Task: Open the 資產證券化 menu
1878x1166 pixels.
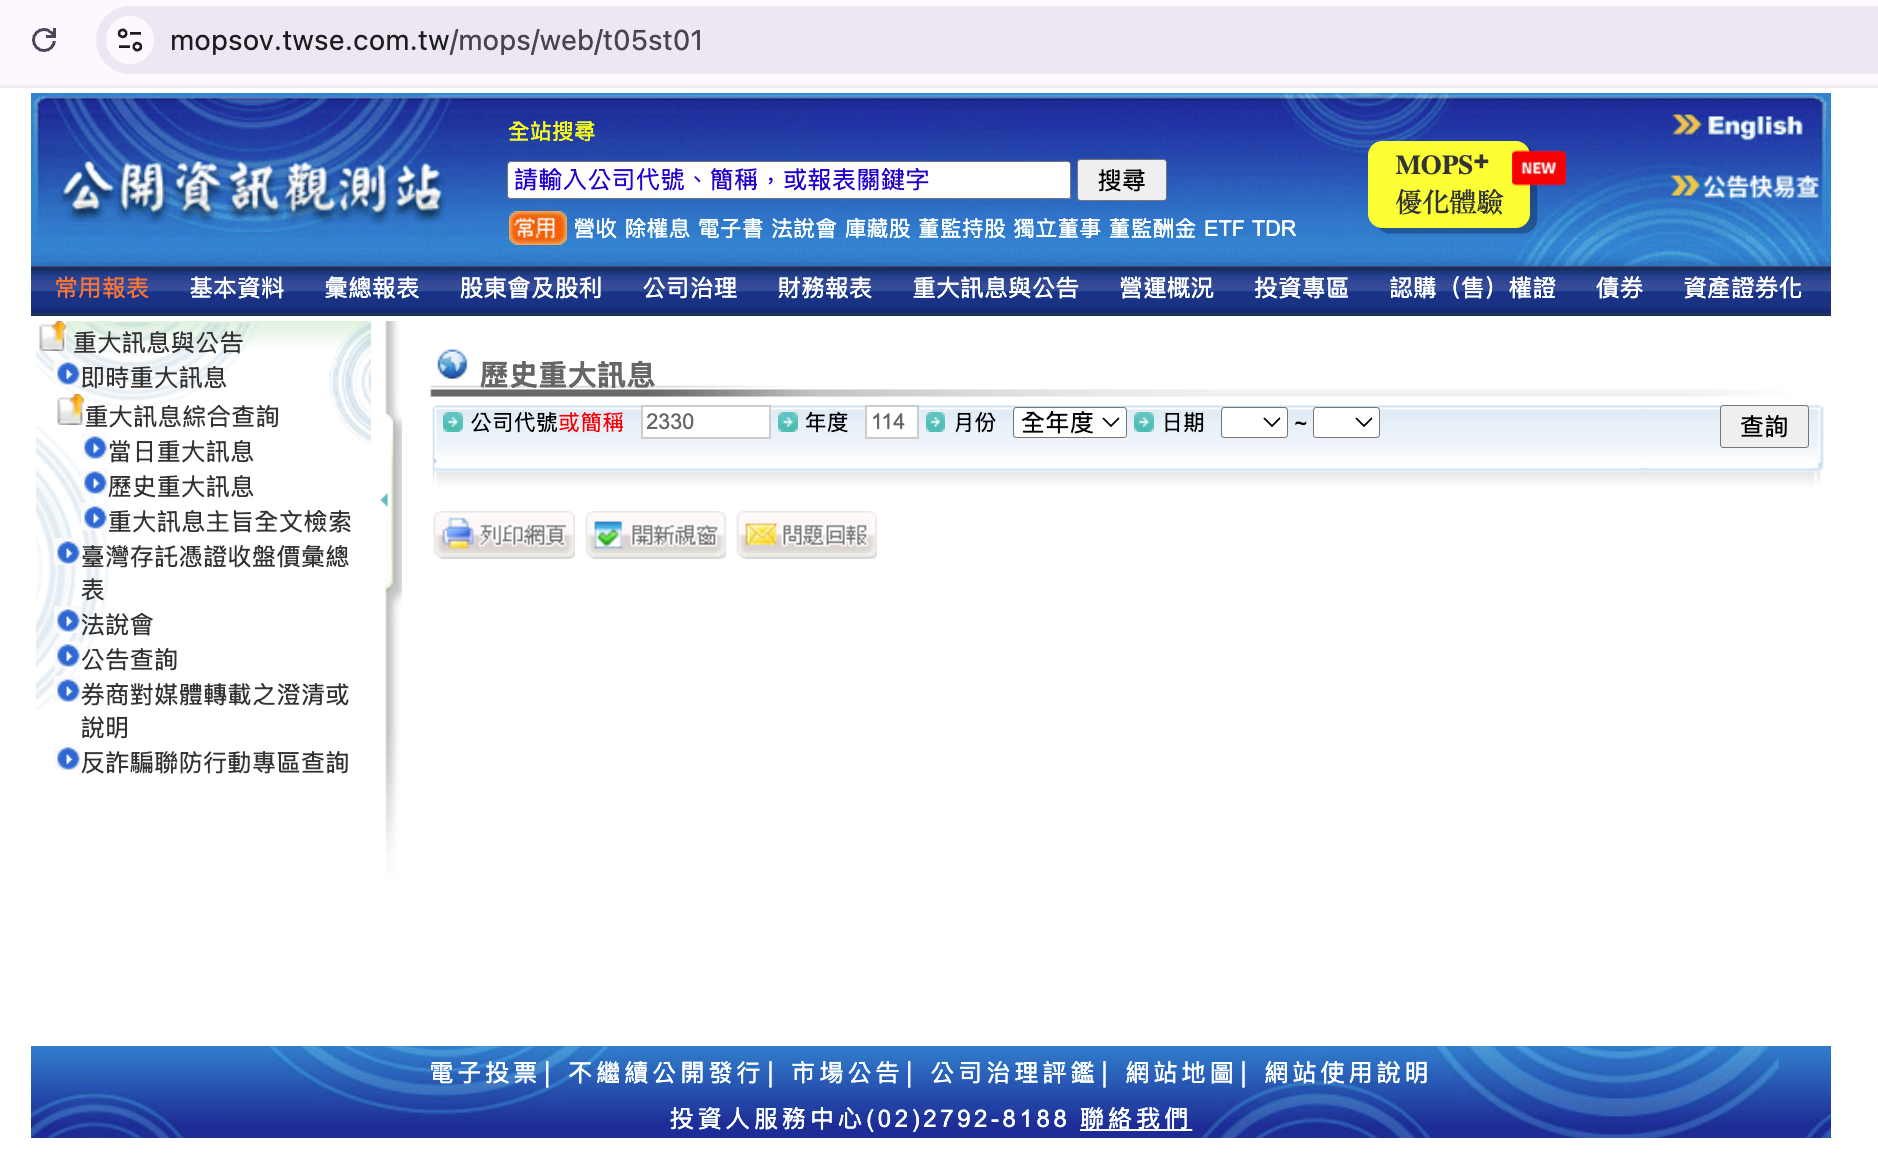Action: coord(1743,288)
